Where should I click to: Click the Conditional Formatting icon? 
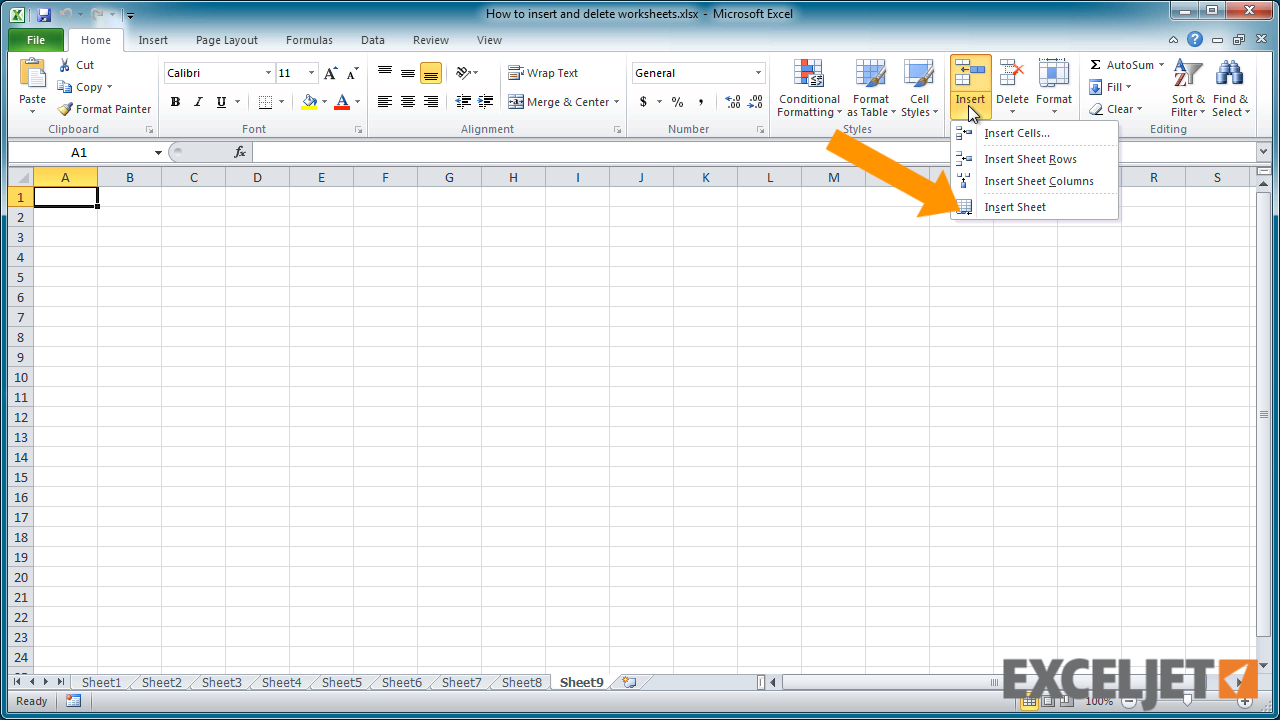[808, 74]
